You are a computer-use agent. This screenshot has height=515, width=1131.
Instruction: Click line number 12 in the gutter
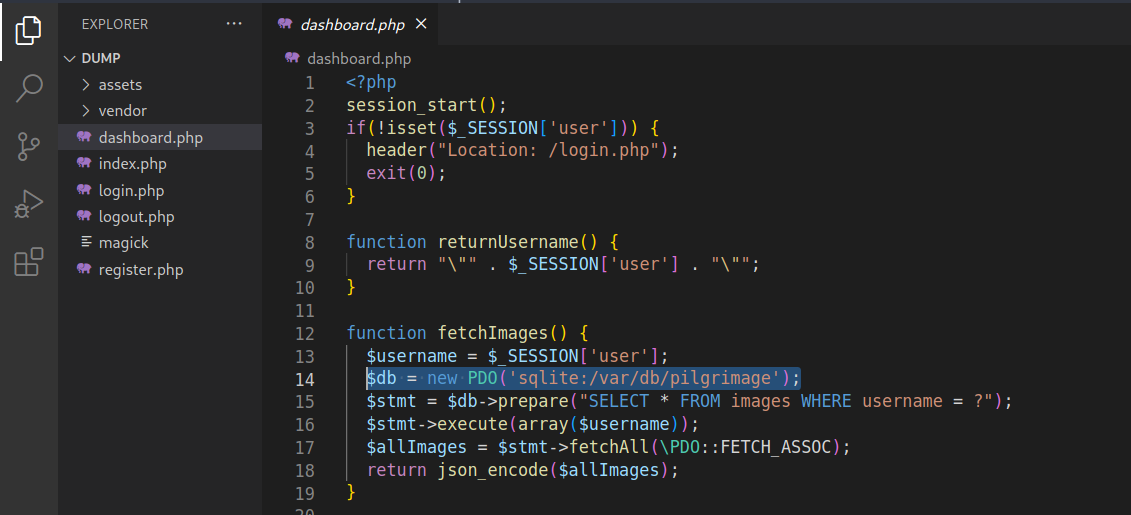(x=305, y=334)
